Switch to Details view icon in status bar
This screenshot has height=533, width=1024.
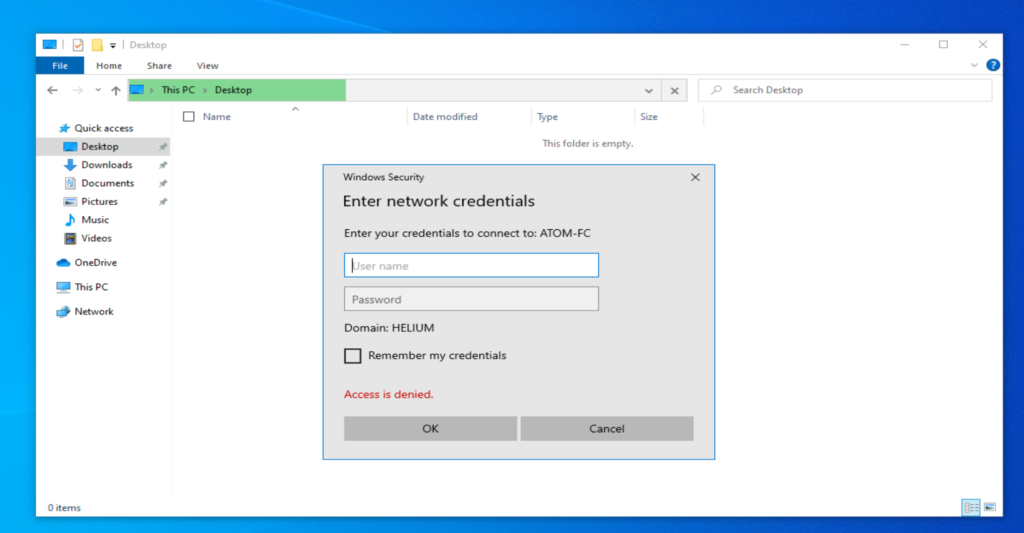(x=970, y=507)
